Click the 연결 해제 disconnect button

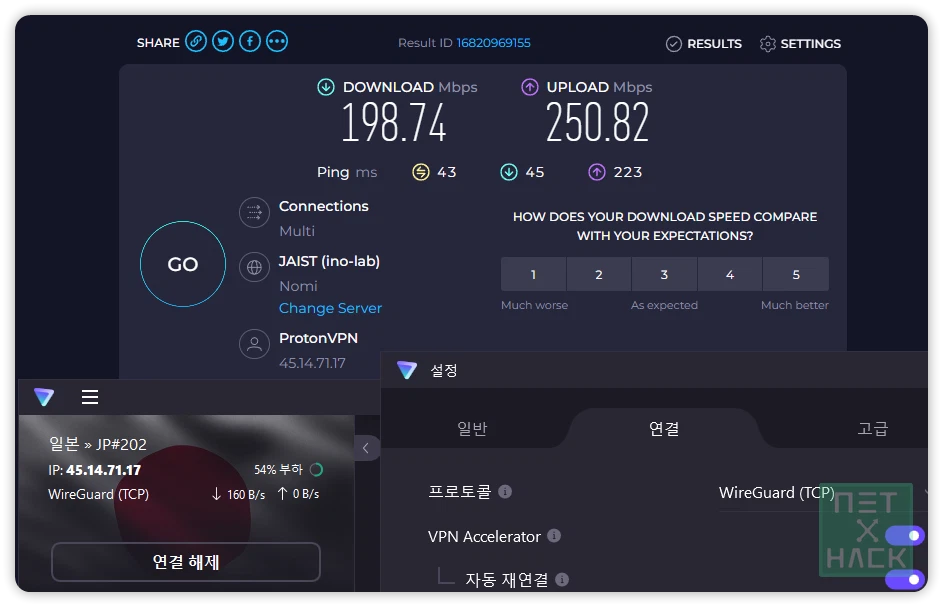(186, 562)
